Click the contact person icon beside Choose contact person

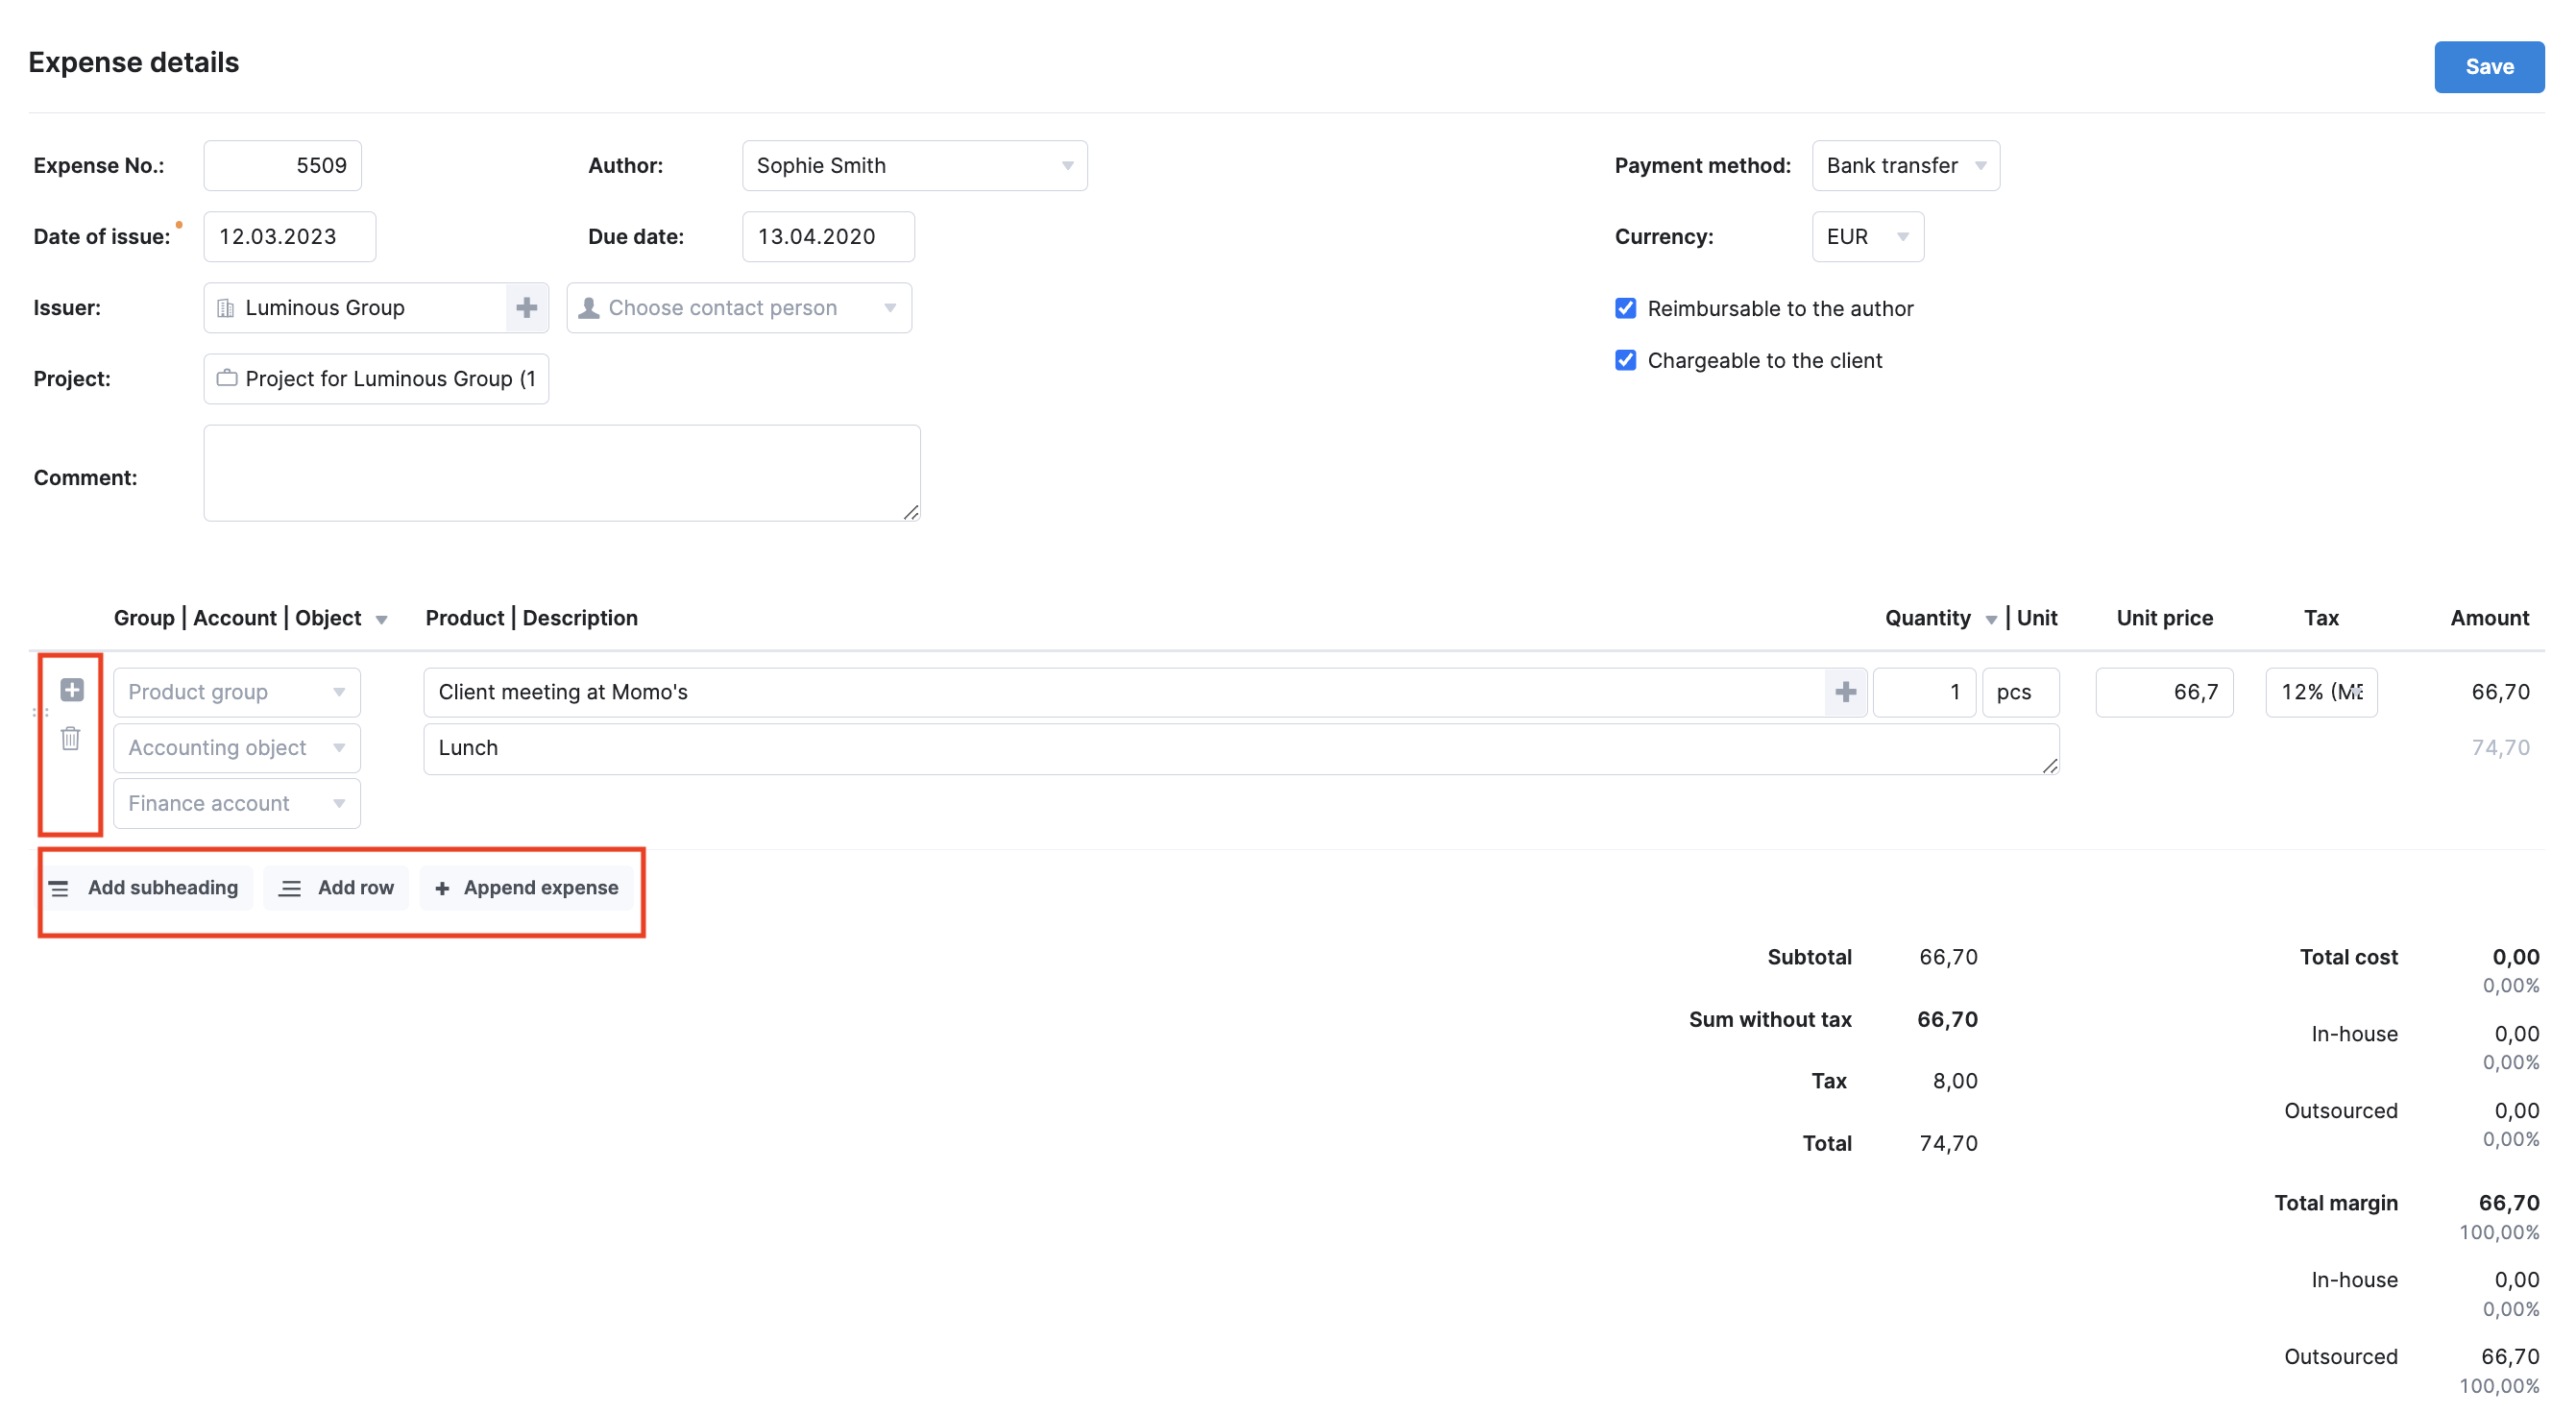591,307
